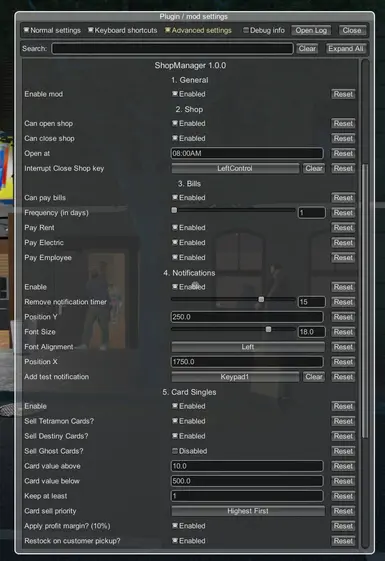Clear the Add test notification key
Image resolution: width=385 pixels, height=561 pixels.
(x=314, y=377)
